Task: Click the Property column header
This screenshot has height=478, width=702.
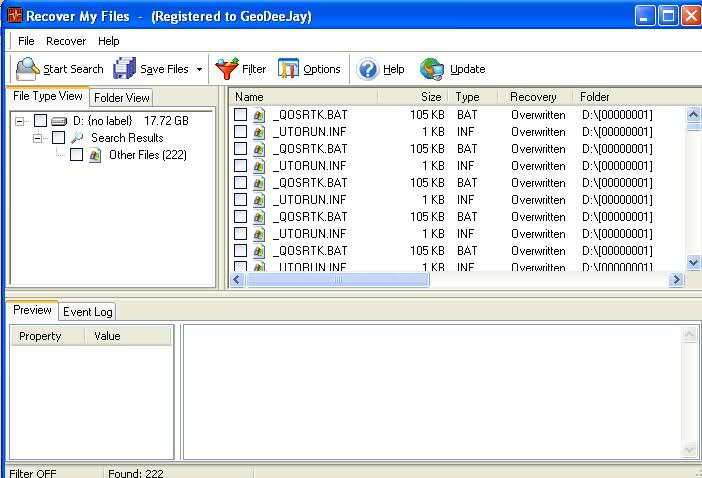Action: point(47,336)
